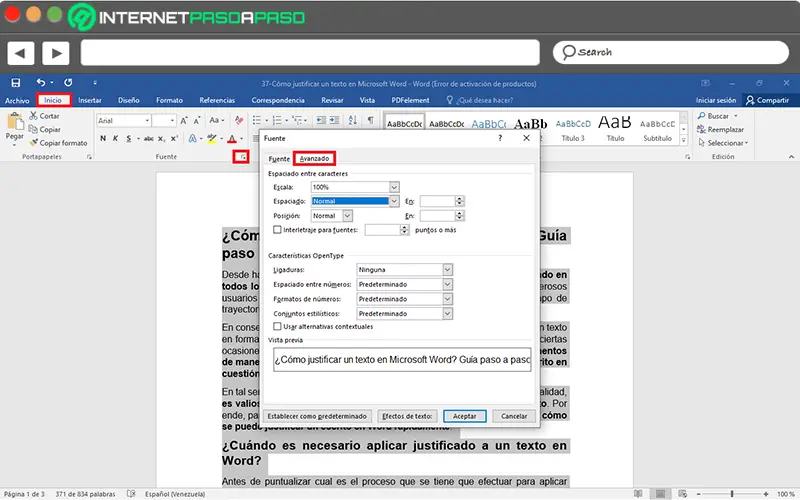800x500 pixels.
Task: Toggle paragraph marks pilcrow icon
Action: pyautogui.click(x=370, y=120)
